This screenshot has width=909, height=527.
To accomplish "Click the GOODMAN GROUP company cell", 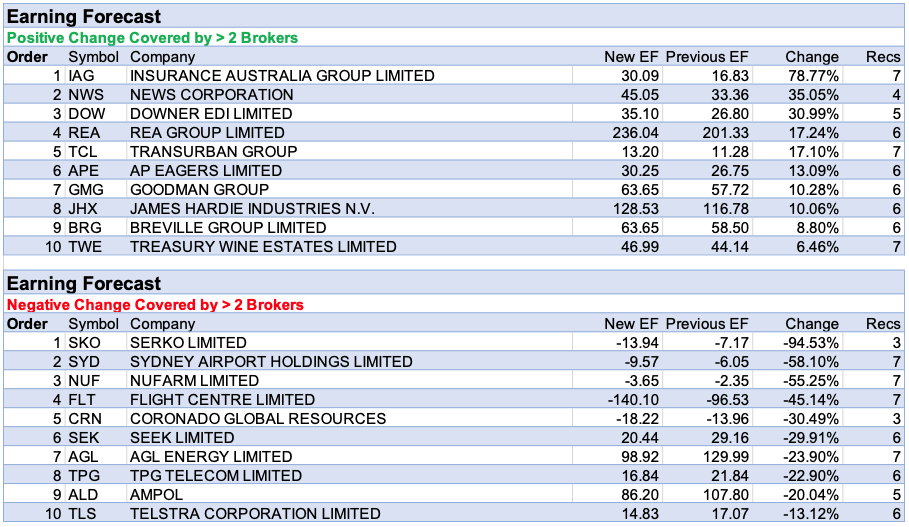I will point(199,190).
